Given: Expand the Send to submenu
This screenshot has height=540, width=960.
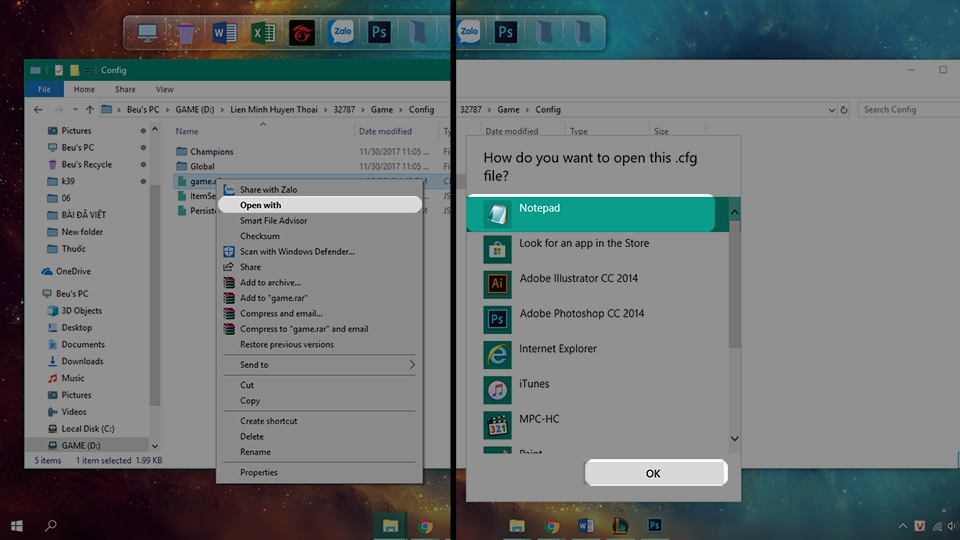Looking at the screenshot, I should [319, 365].
